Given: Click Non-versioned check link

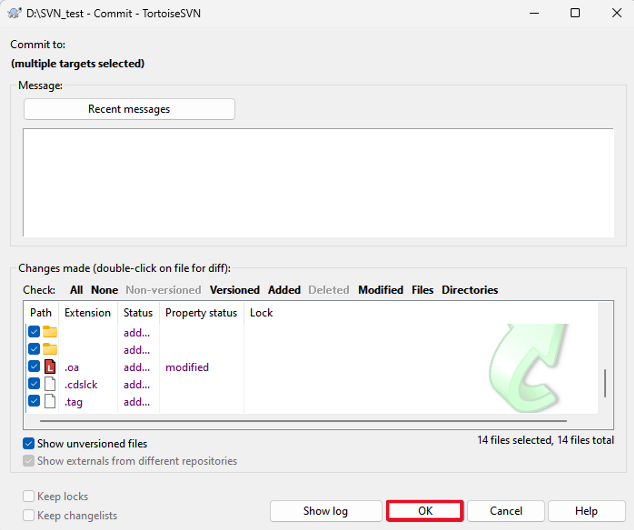Looking at the screenshot, I should (x=163, y=290).
